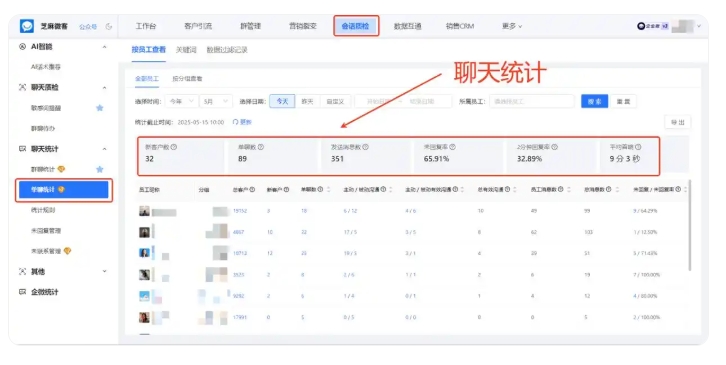This screenshot has width=726, height=365.
Task: Open 客户引流 in the top navigation
Action: click(x=198, y=26)
